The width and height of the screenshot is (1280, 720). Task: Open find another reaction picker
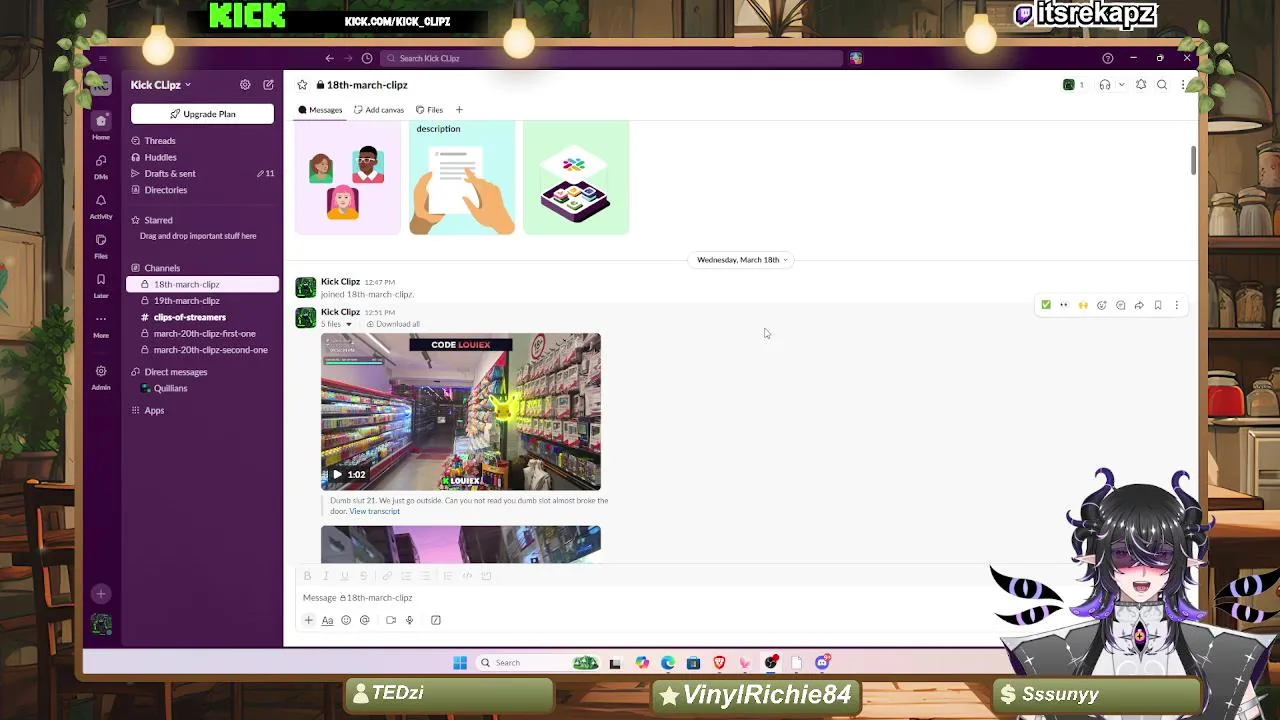[x=1102, y=305]
